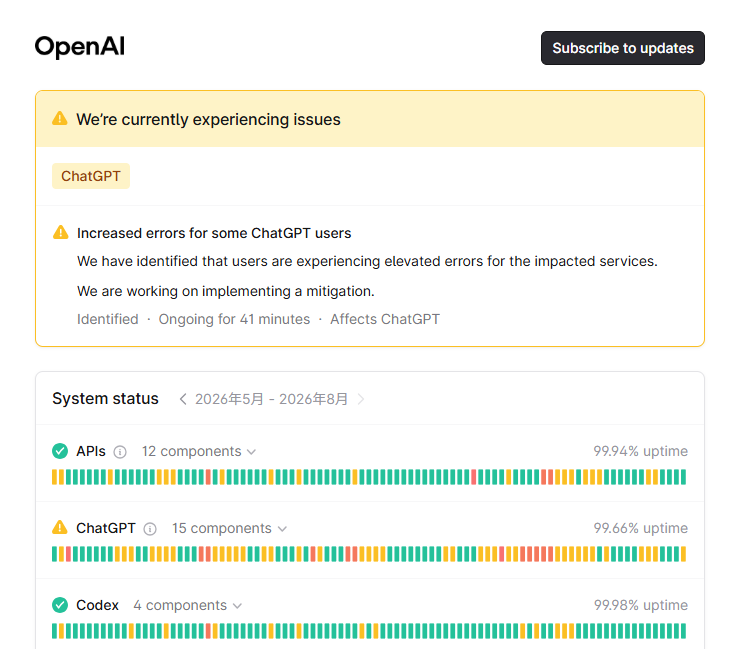Click the System status heading
The height and width of the screenshot is (649, 754).
[x=105, y=399]
